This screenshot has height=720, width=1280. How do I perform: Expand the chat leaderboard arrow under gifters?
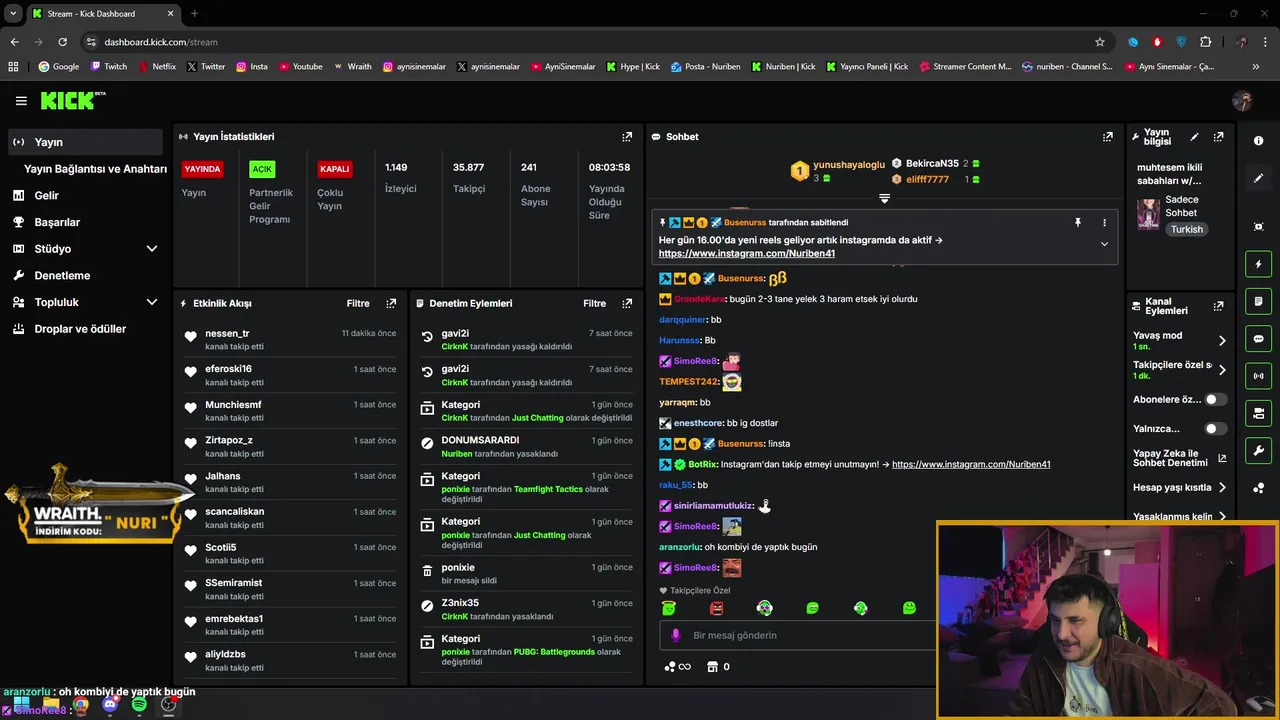(x=884, y=199)
